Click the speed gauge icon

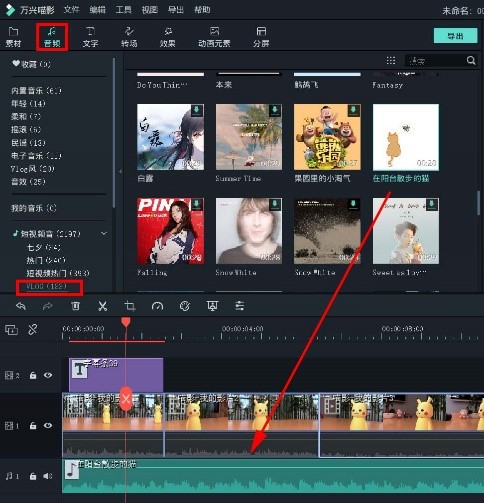coord(157,306)
